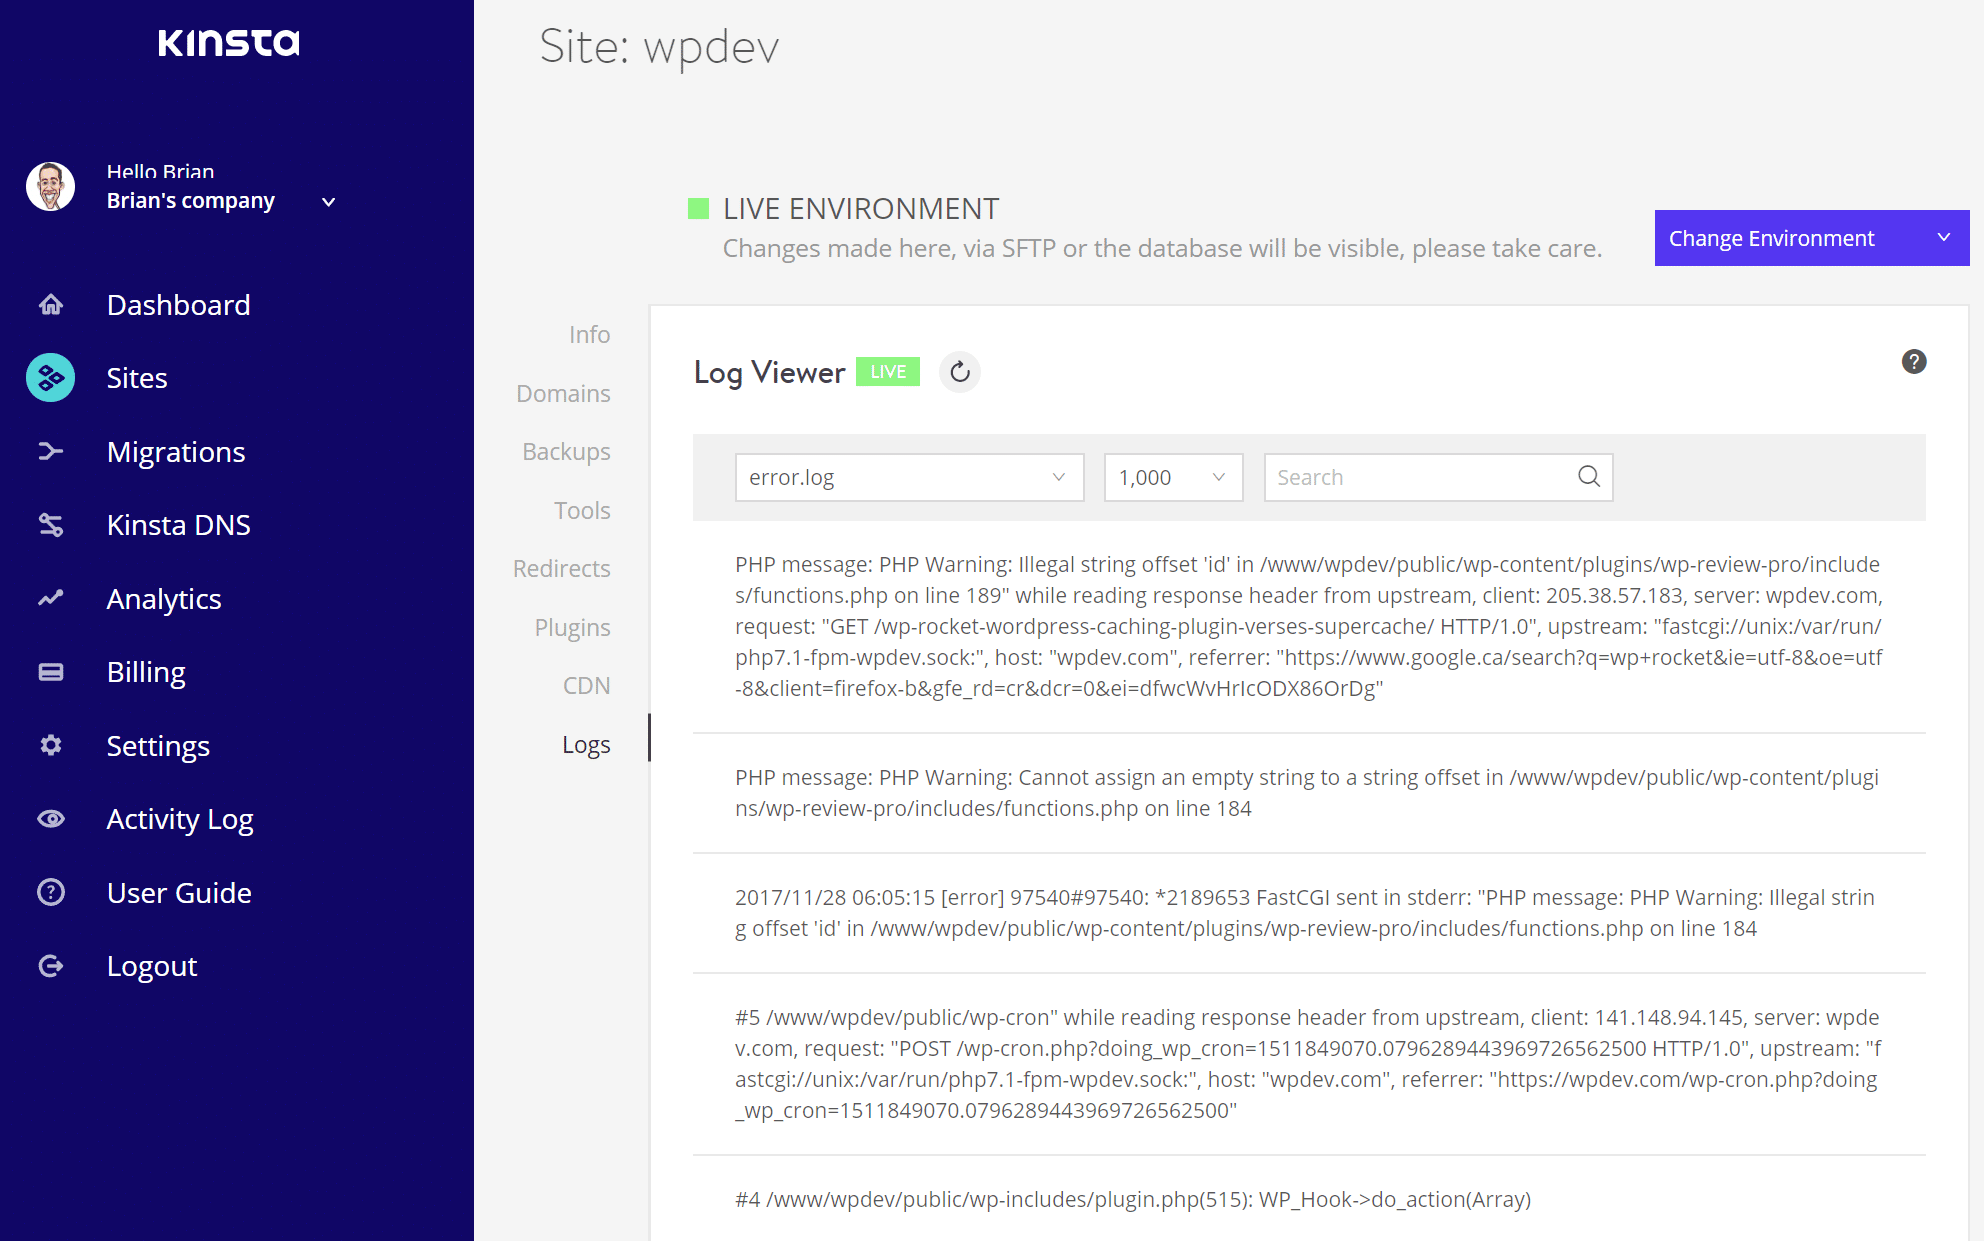Refresh the log viewer
Image resolution: width=1984 pixels, height=1241 pixels.
959,373
